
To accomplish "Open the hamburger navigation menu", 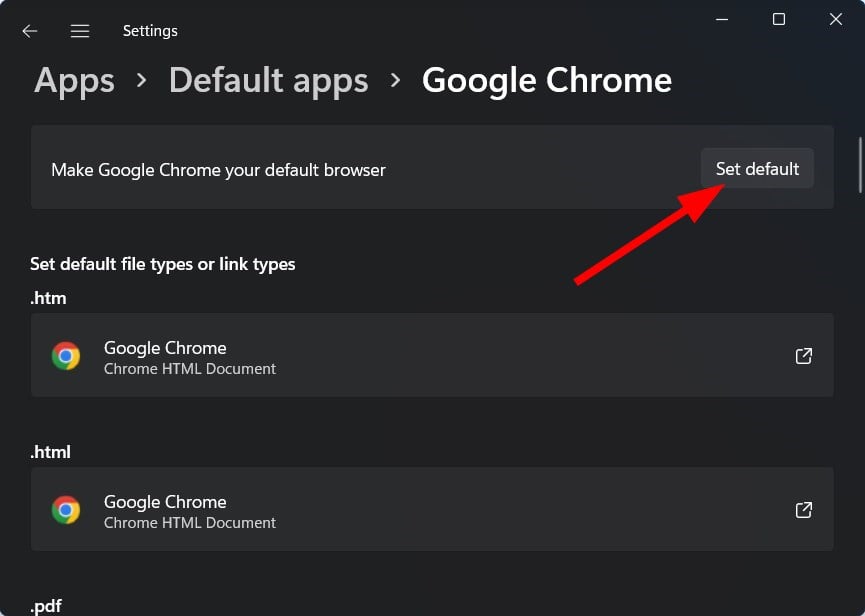I will point(80,31).
